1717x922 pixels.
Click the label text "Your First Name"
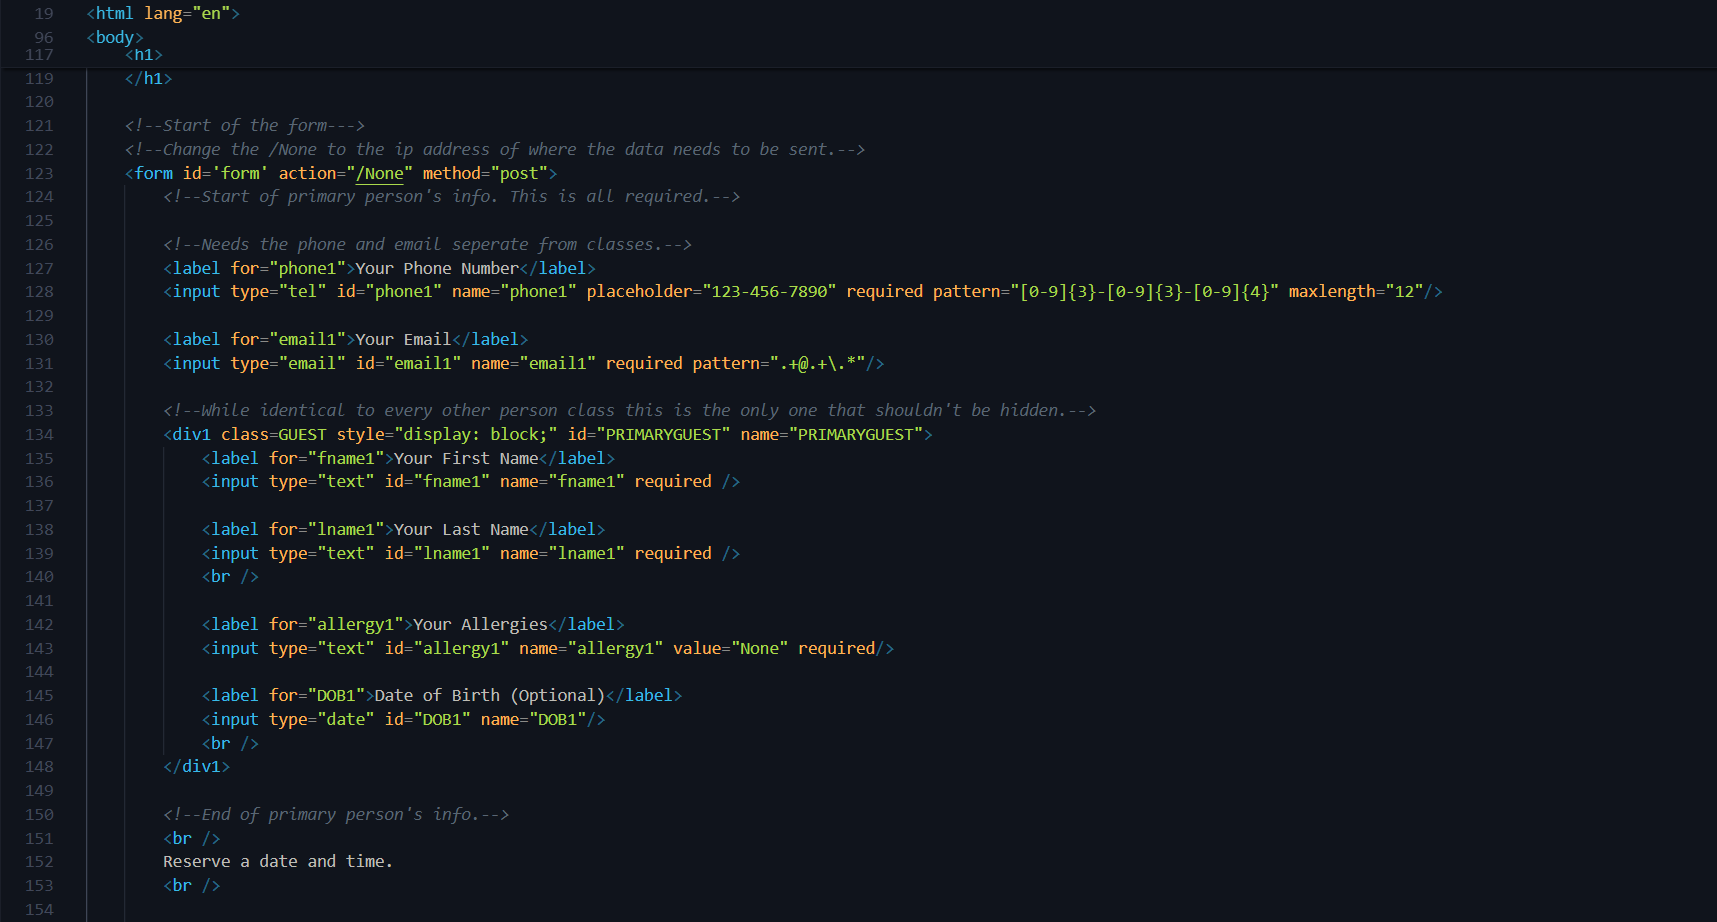pos(466,458)
